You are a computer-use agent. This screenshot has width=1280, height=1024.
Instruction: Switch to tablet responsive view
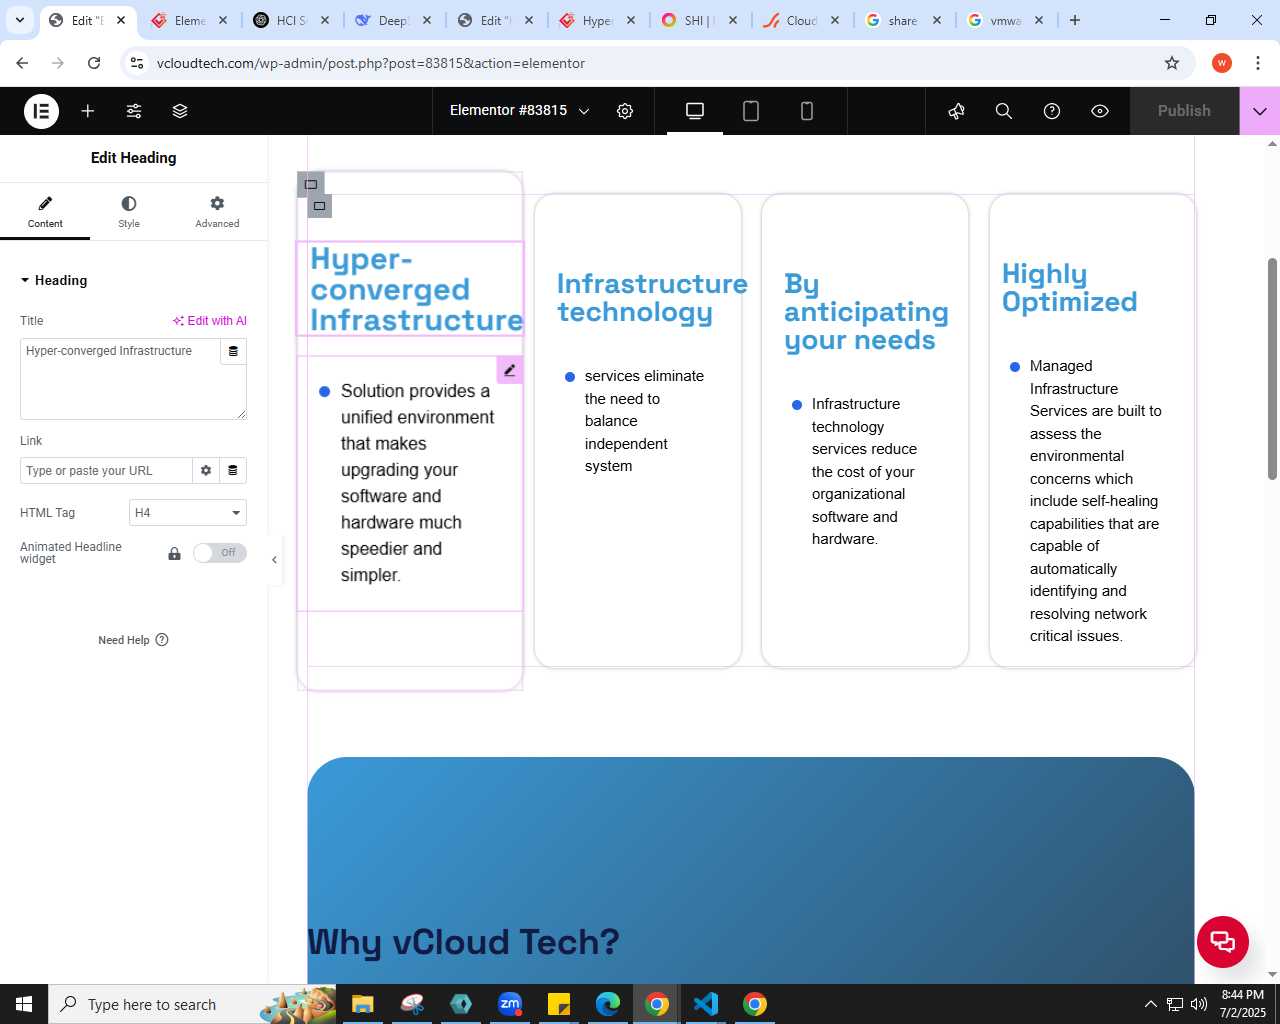coord(751,111)
